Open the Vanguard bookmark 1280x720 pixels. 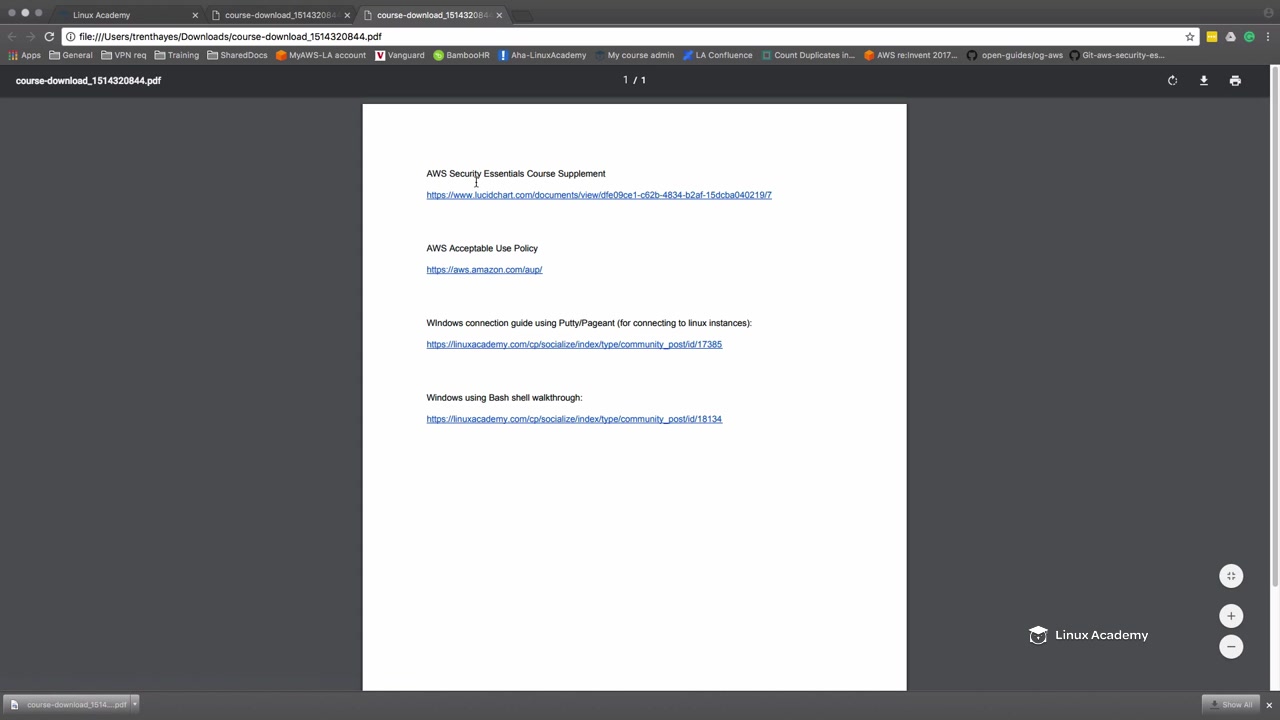399,55
